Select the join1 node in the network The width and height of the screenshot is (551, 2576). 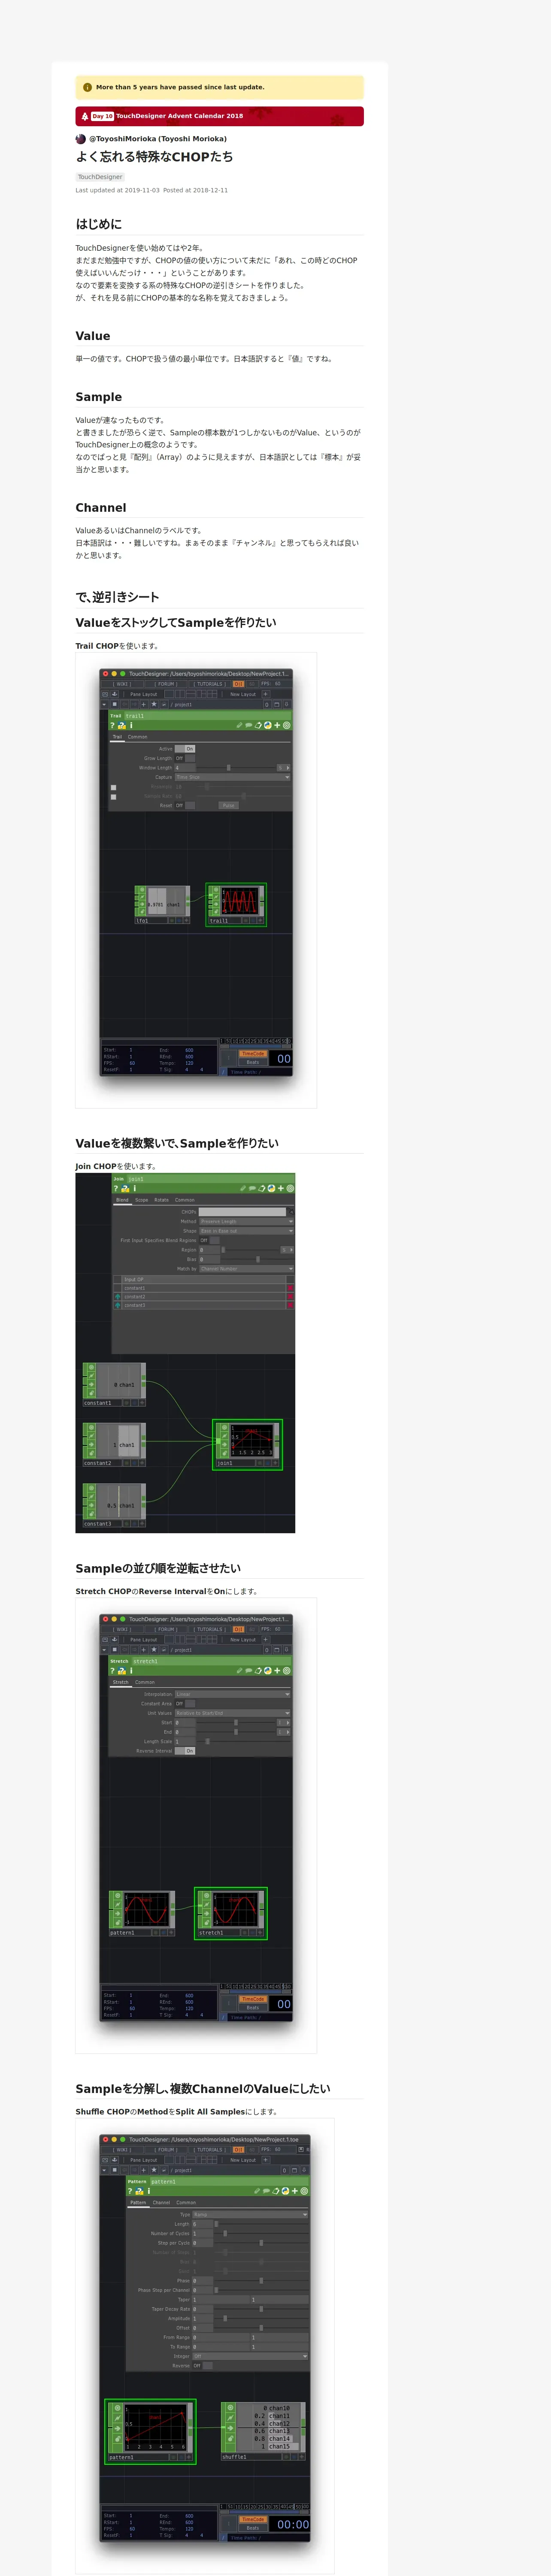(248, 1445)
